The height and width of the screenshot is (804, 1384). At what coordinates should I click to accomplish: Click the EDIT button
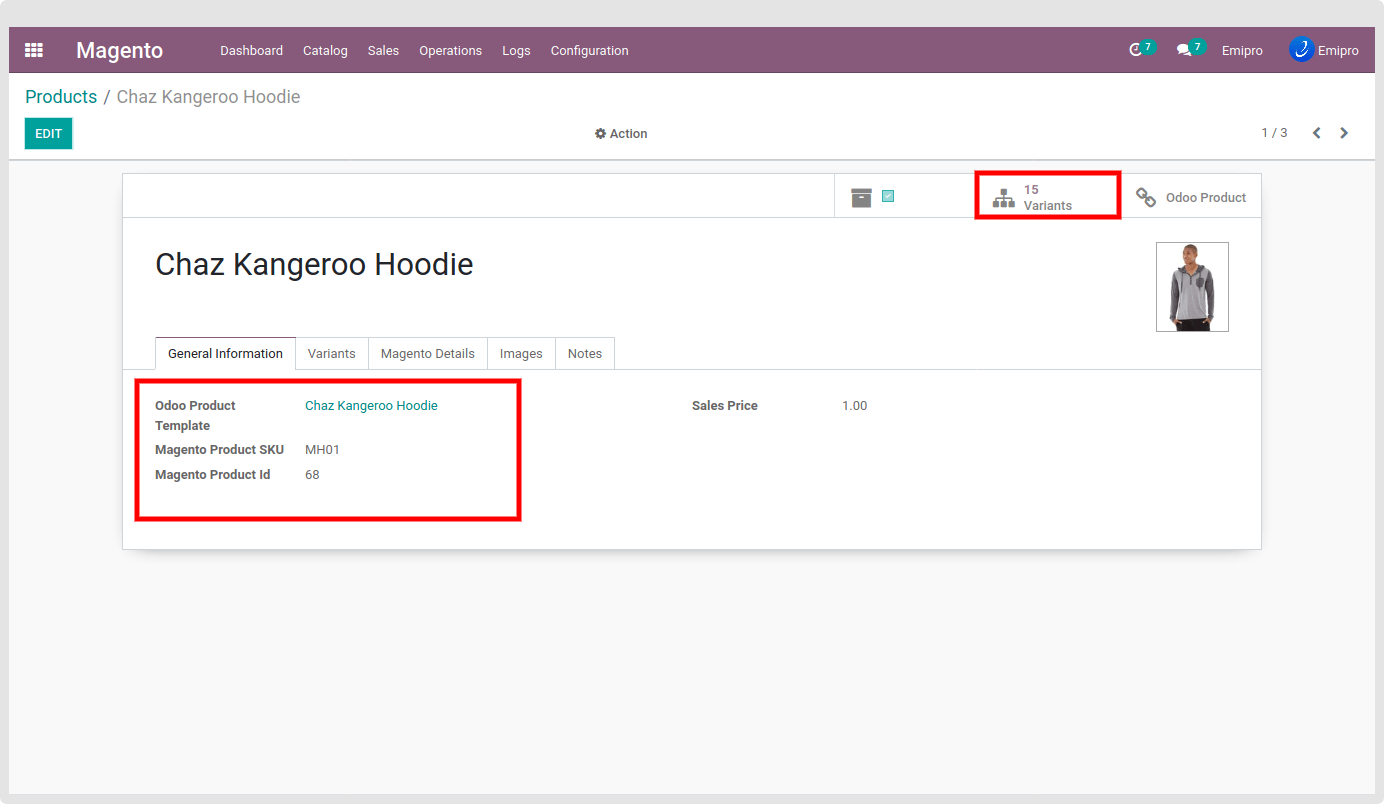tap(49, 133)
